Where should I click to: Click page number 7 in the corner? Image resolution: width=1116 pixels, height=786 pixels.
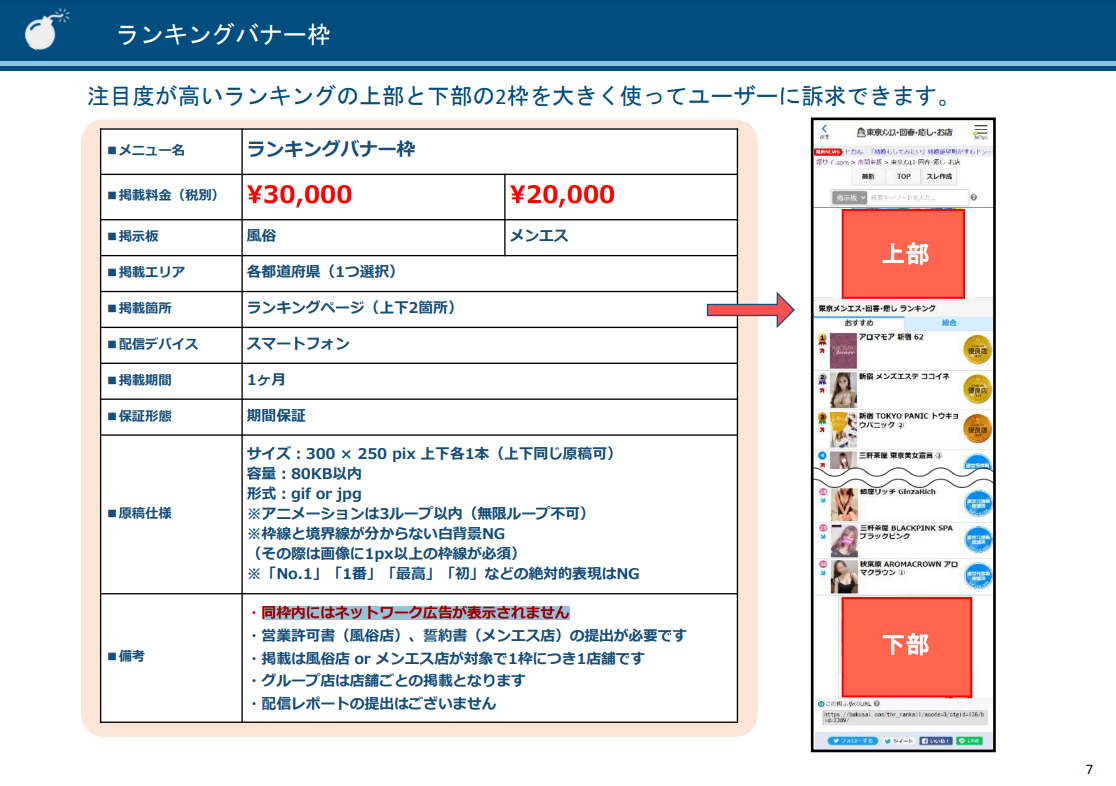pos(1089,769)
